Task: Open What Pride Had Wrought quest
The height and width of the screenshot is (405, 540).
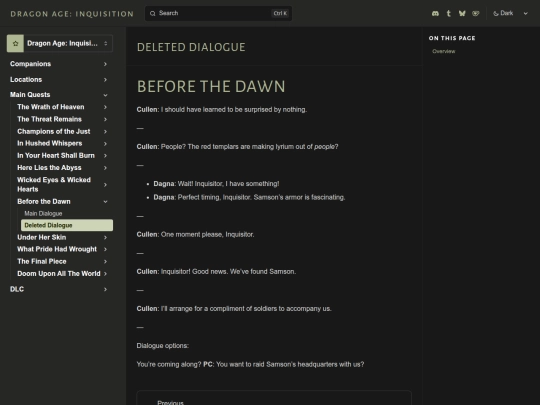Action: (57, 249)
